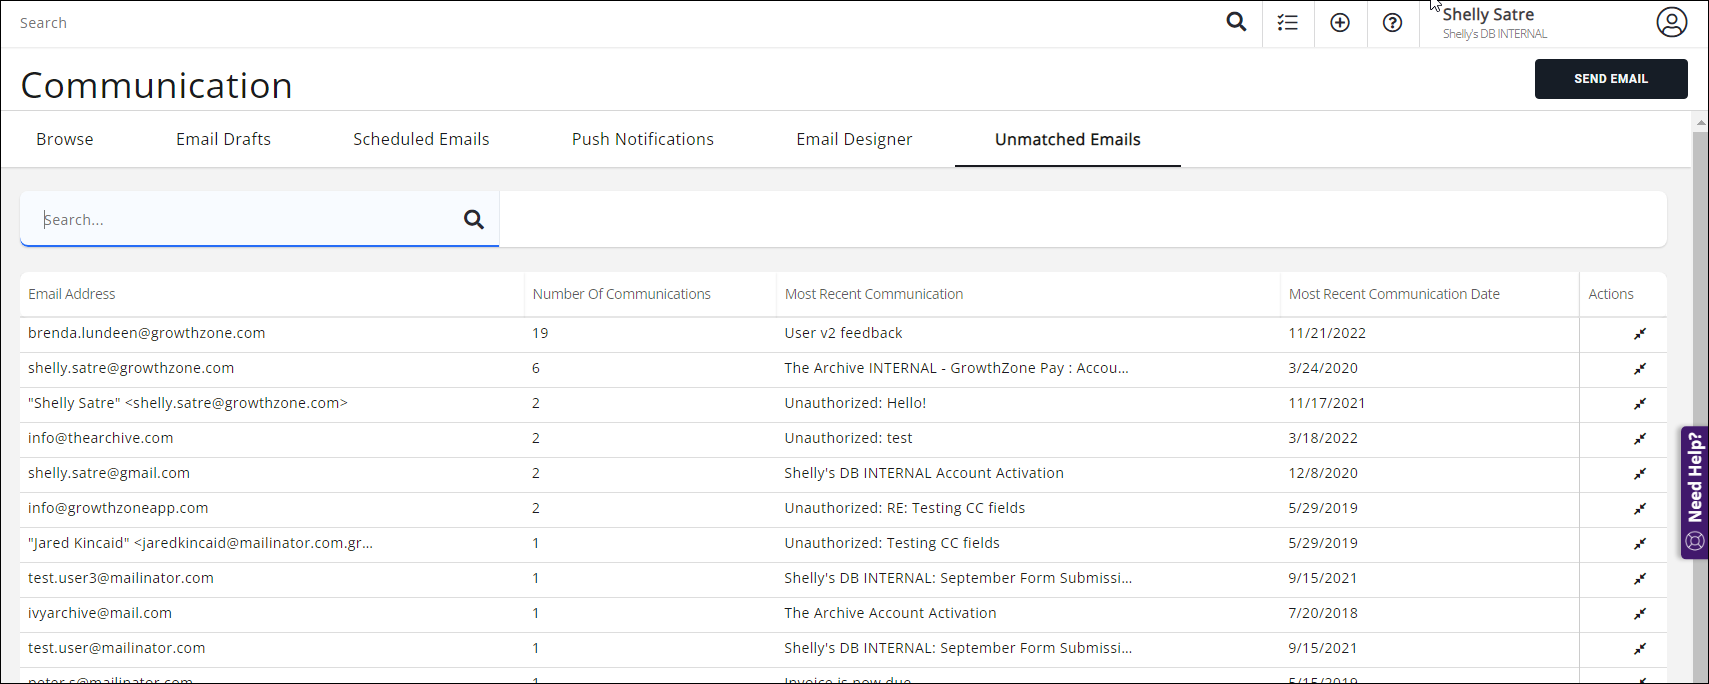
Task: Click action icon for shelly.satre@gmail.com row
Action: coord(1640,474)
